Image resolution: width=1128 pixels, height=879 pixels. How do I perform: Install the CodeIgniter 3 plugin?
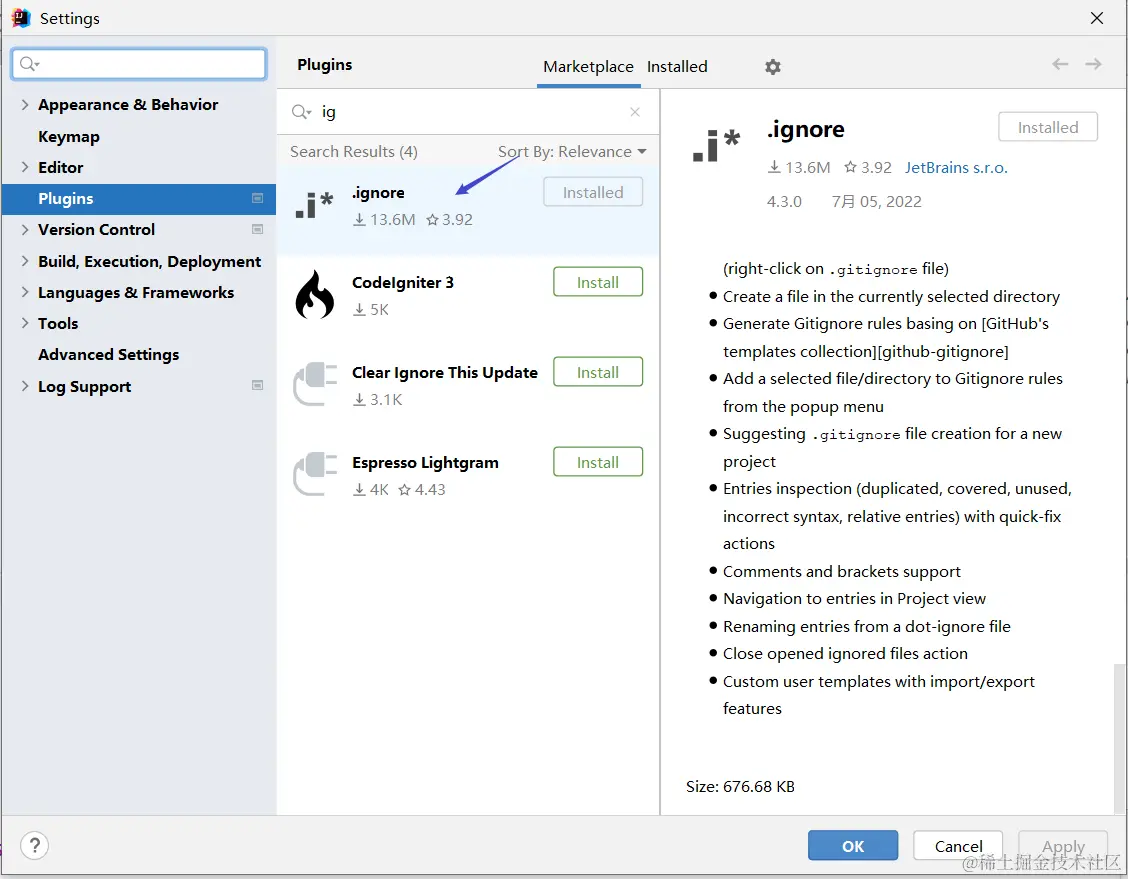[598, 282]
